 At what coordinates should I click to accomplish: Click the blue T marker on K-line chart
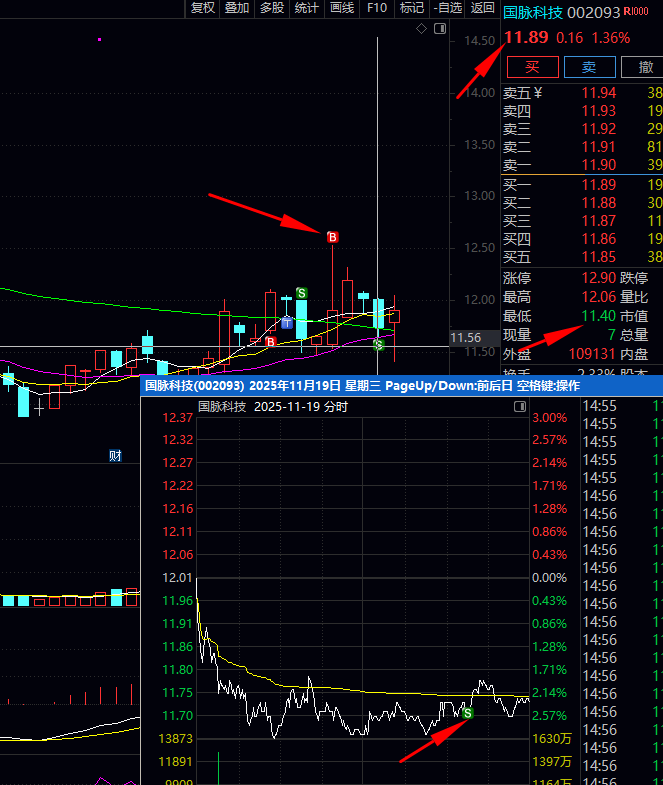[287, 323]
